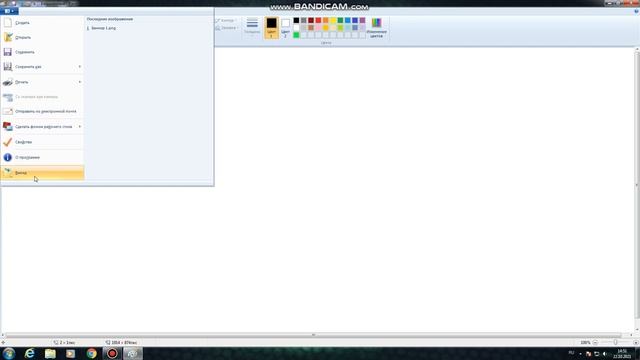
Task: Click Set as desktop background item
Action: click(x=39, y=127)
